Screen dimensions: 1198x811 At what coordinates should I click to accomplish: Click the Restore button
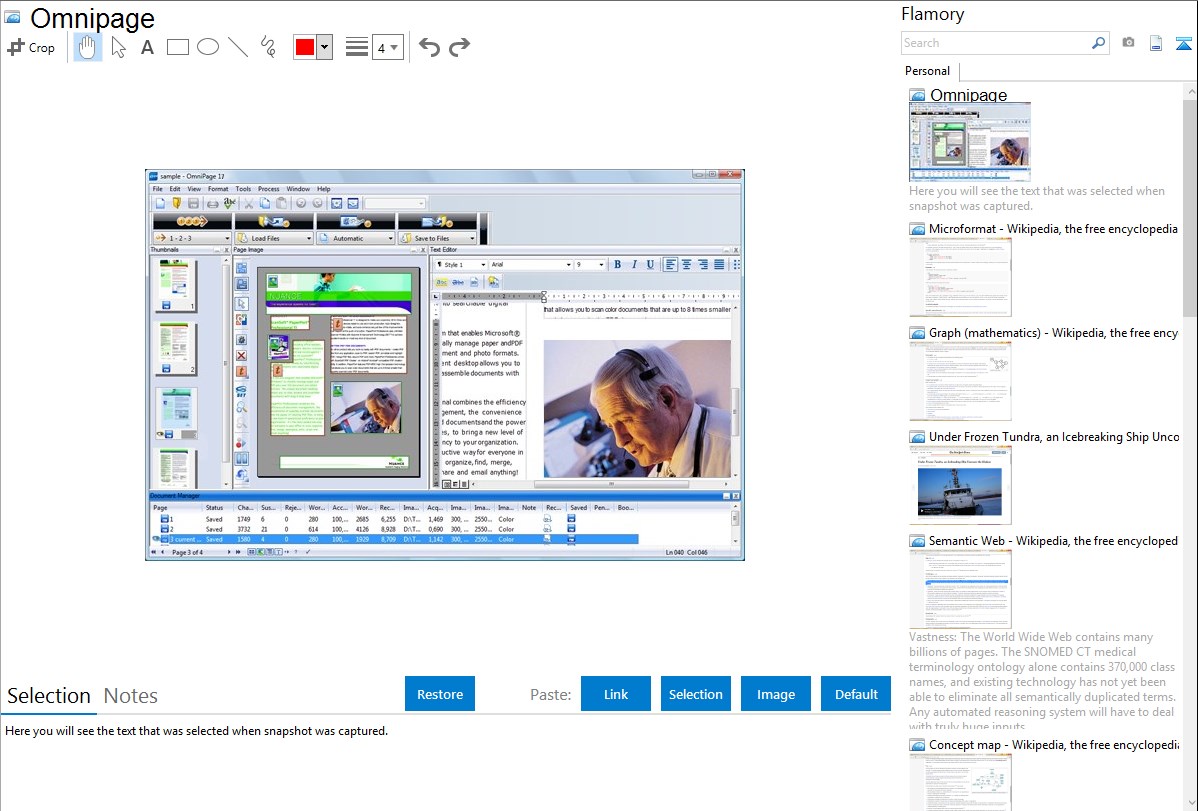coord(440,694)
